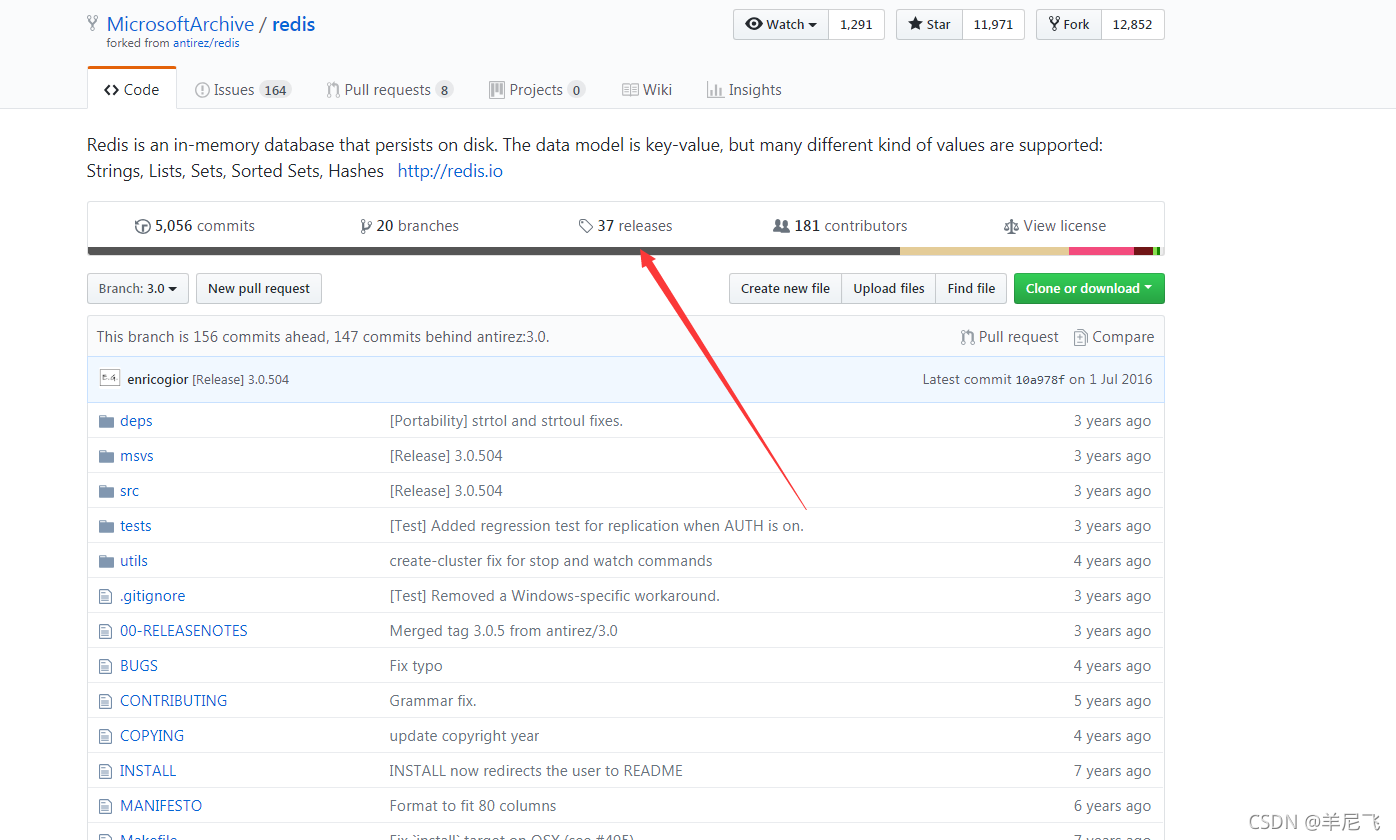The image size is (1396, 840).
Task: Star the redis repository
Action: tap(930, 25)
